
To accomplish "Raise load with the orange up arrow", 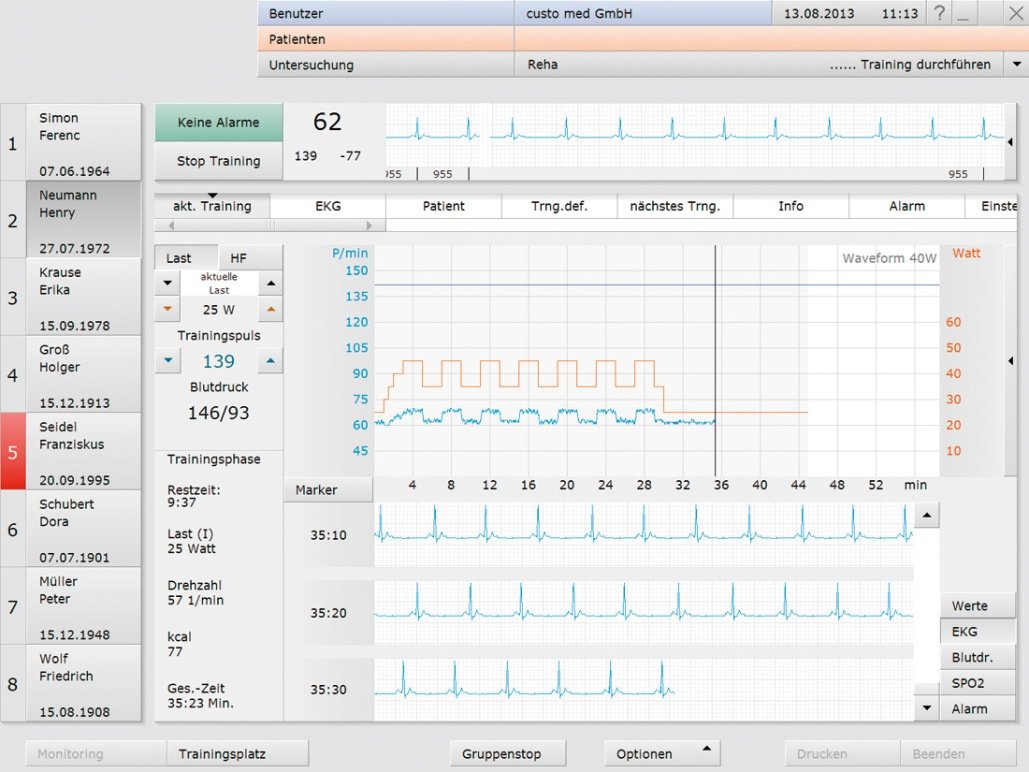I will 270,309.
